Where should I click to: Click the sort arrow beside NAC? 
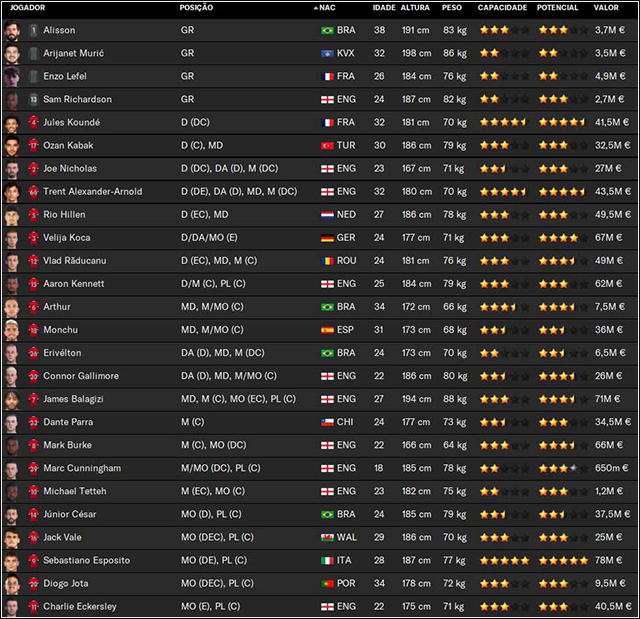tap(316, 8)
